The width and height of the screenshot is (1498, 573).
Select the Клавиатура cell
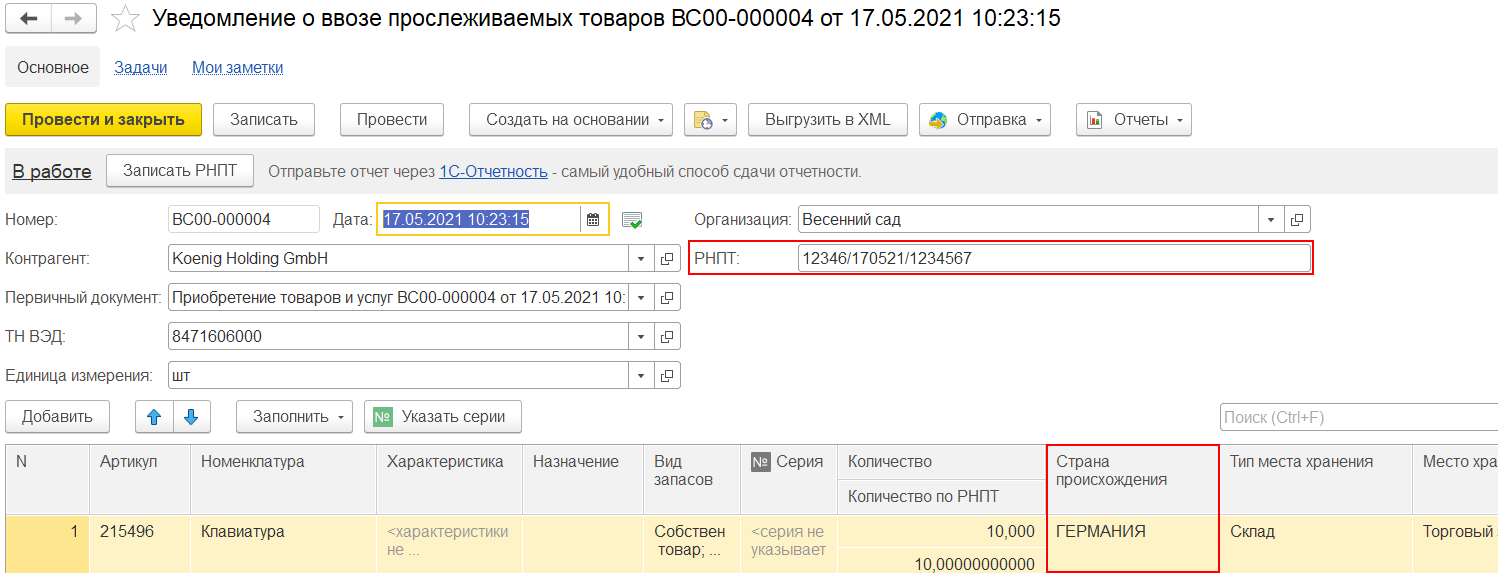283,543
